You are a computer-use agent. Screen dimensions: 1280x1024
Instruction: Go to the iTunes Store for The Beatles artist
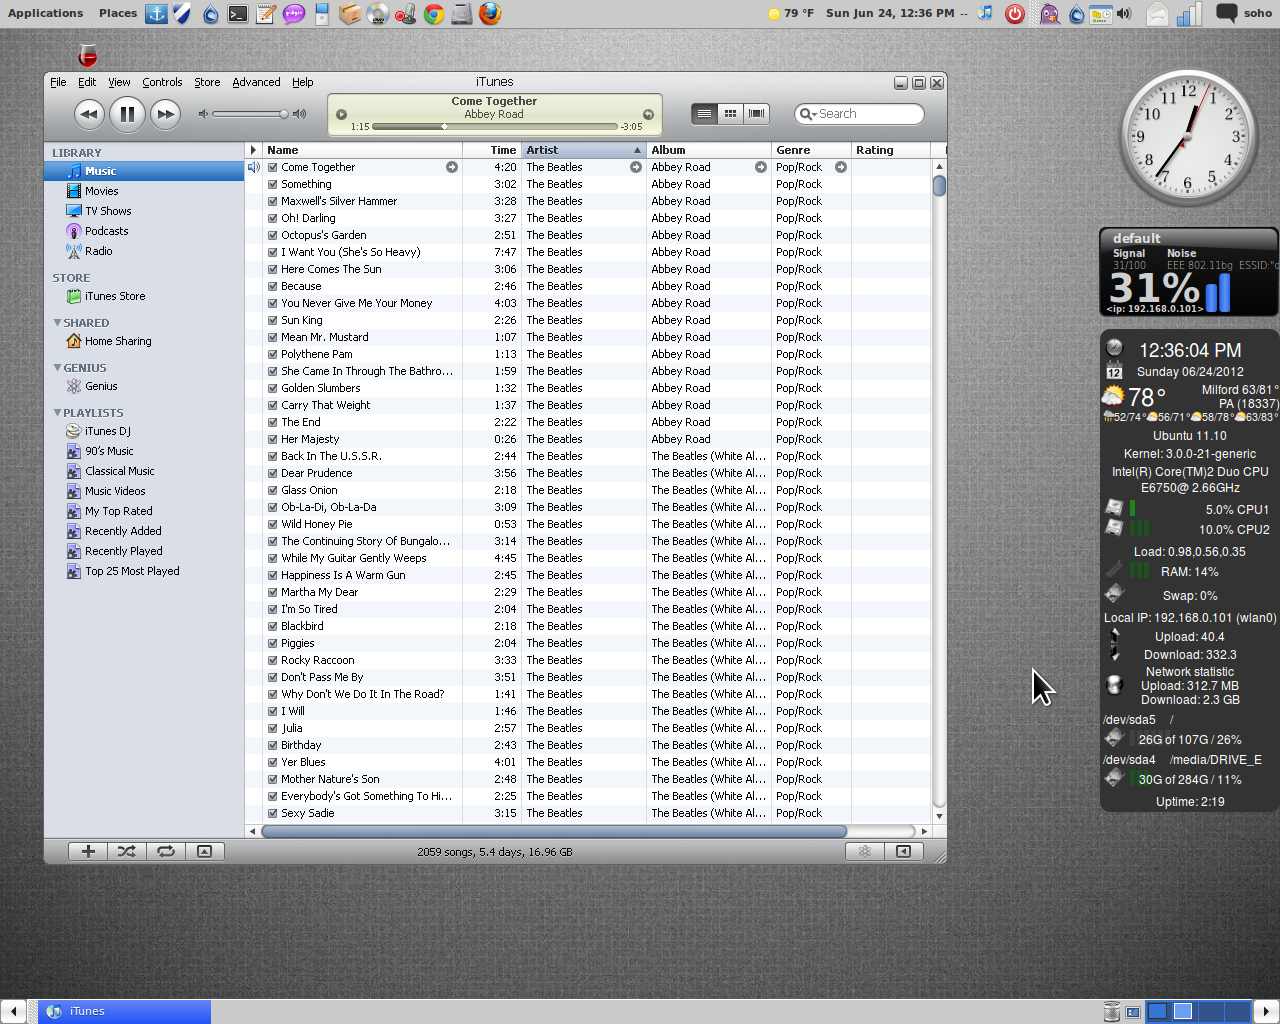(x=636, y=167)
